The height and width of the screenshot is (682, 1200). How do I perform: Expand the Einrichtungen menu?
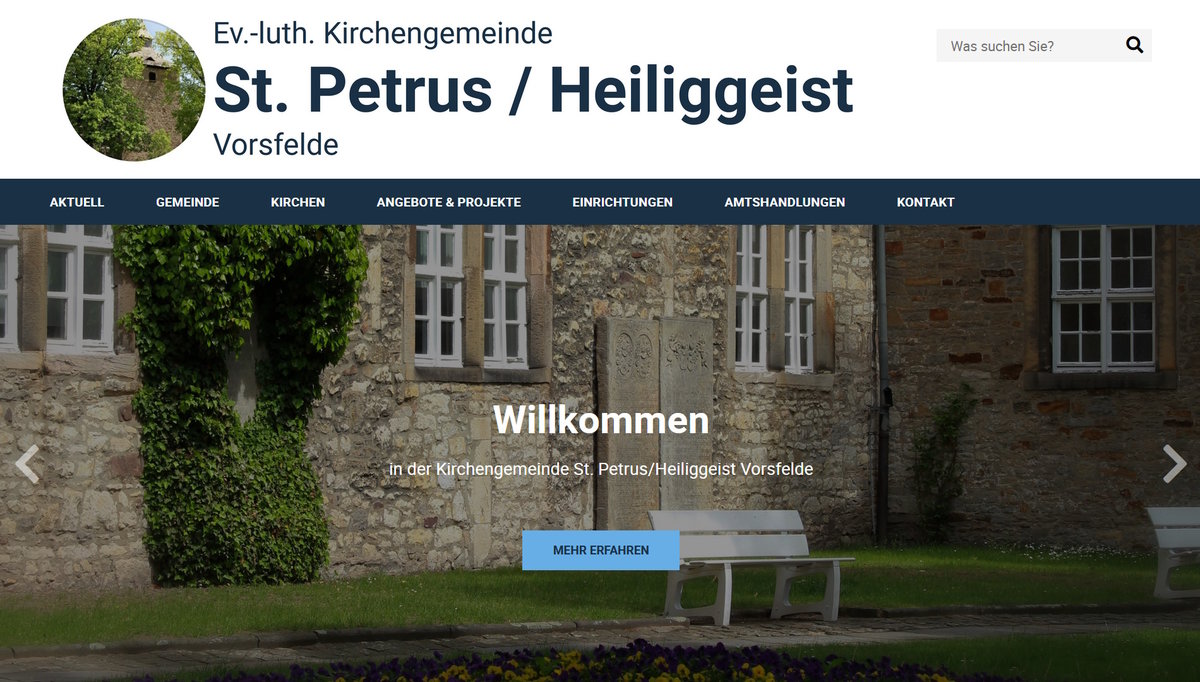[x=623, y=202]
